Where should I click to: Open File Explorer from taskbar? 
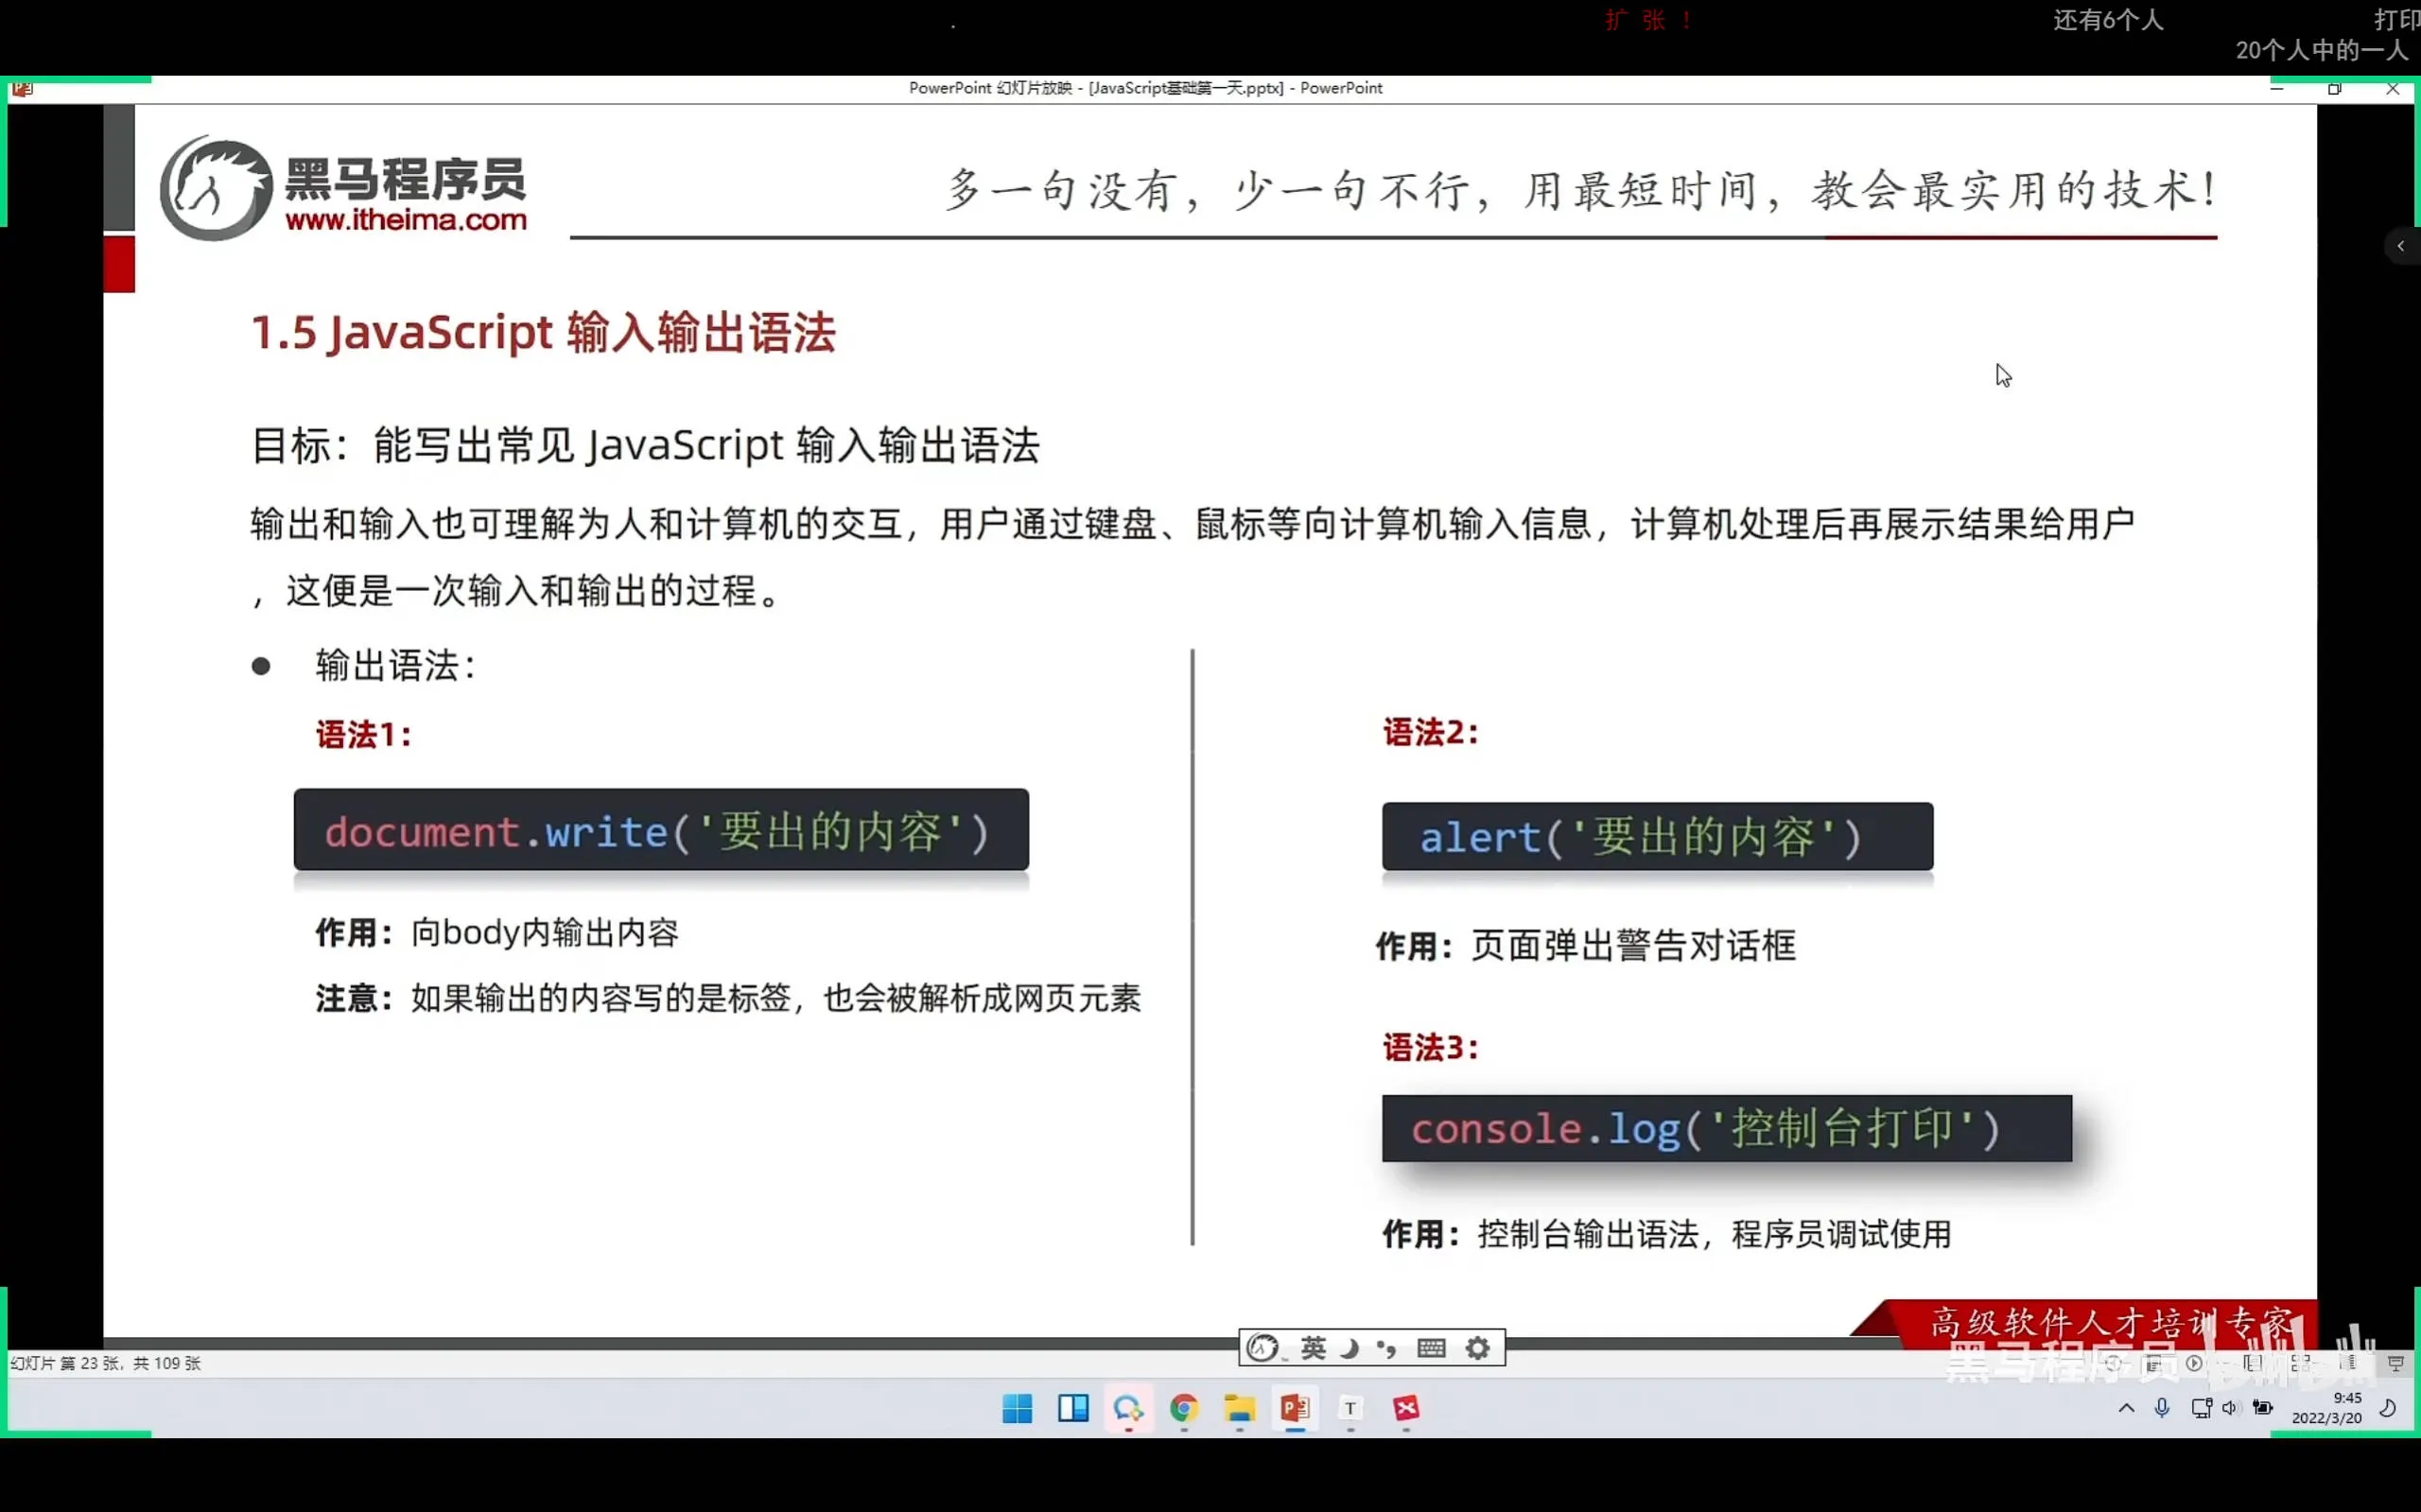click(1239, 1408)
